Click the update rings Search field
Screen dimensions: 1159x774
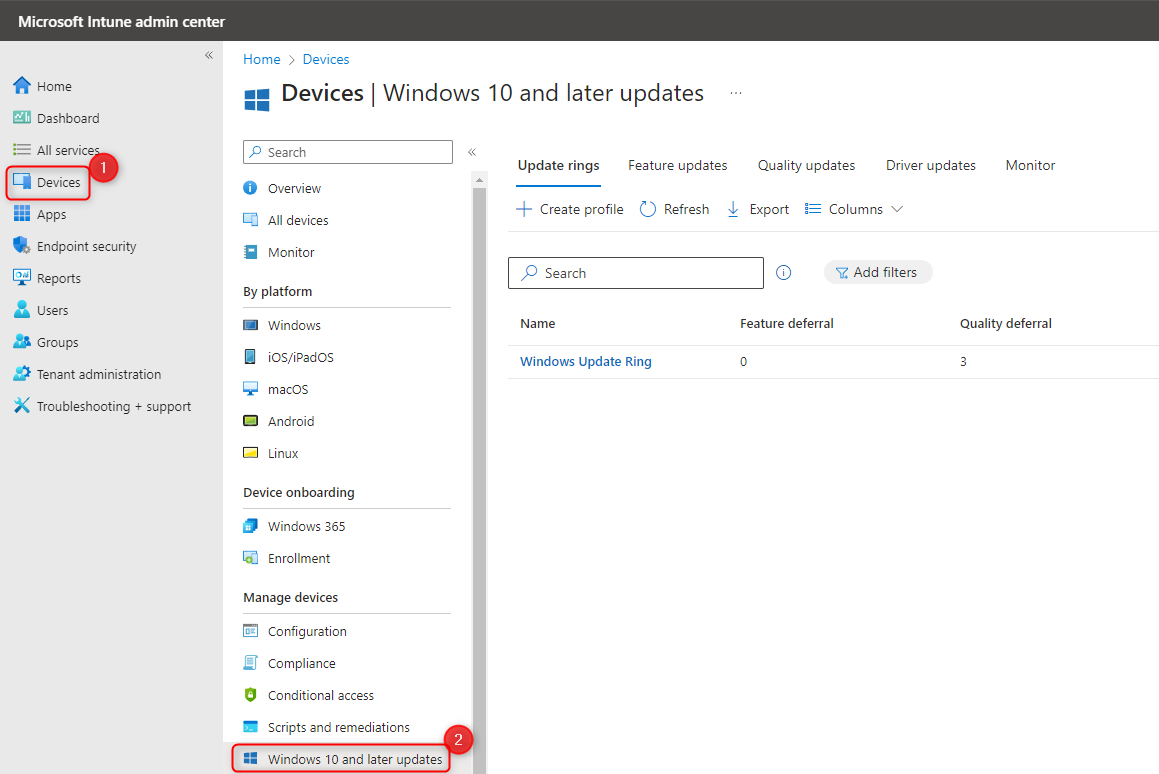coord(635,272)
